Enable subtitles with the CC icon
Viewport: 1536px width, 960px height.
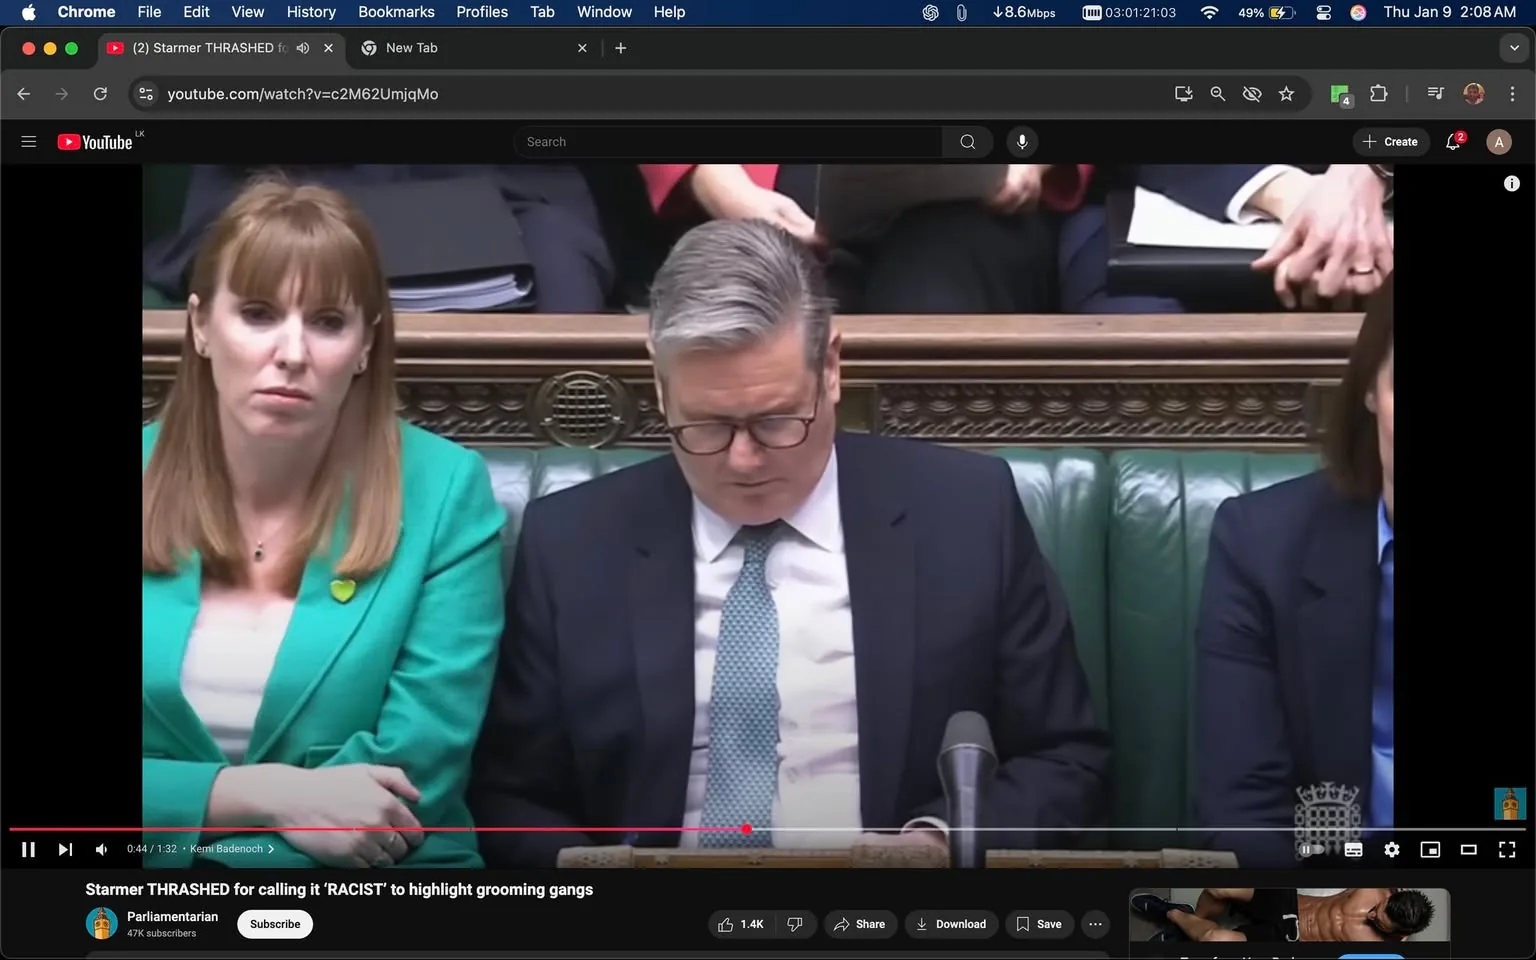click(x=1353, y=849)
